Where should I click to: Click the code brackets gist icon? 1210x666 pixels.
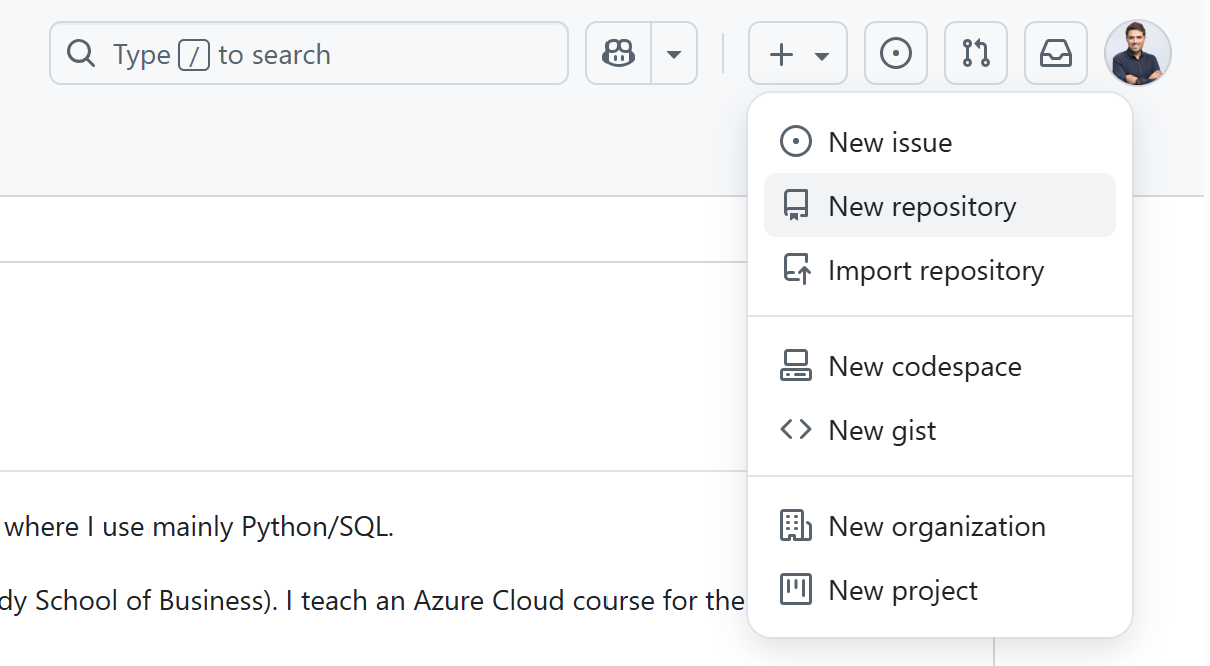[796, 430]
